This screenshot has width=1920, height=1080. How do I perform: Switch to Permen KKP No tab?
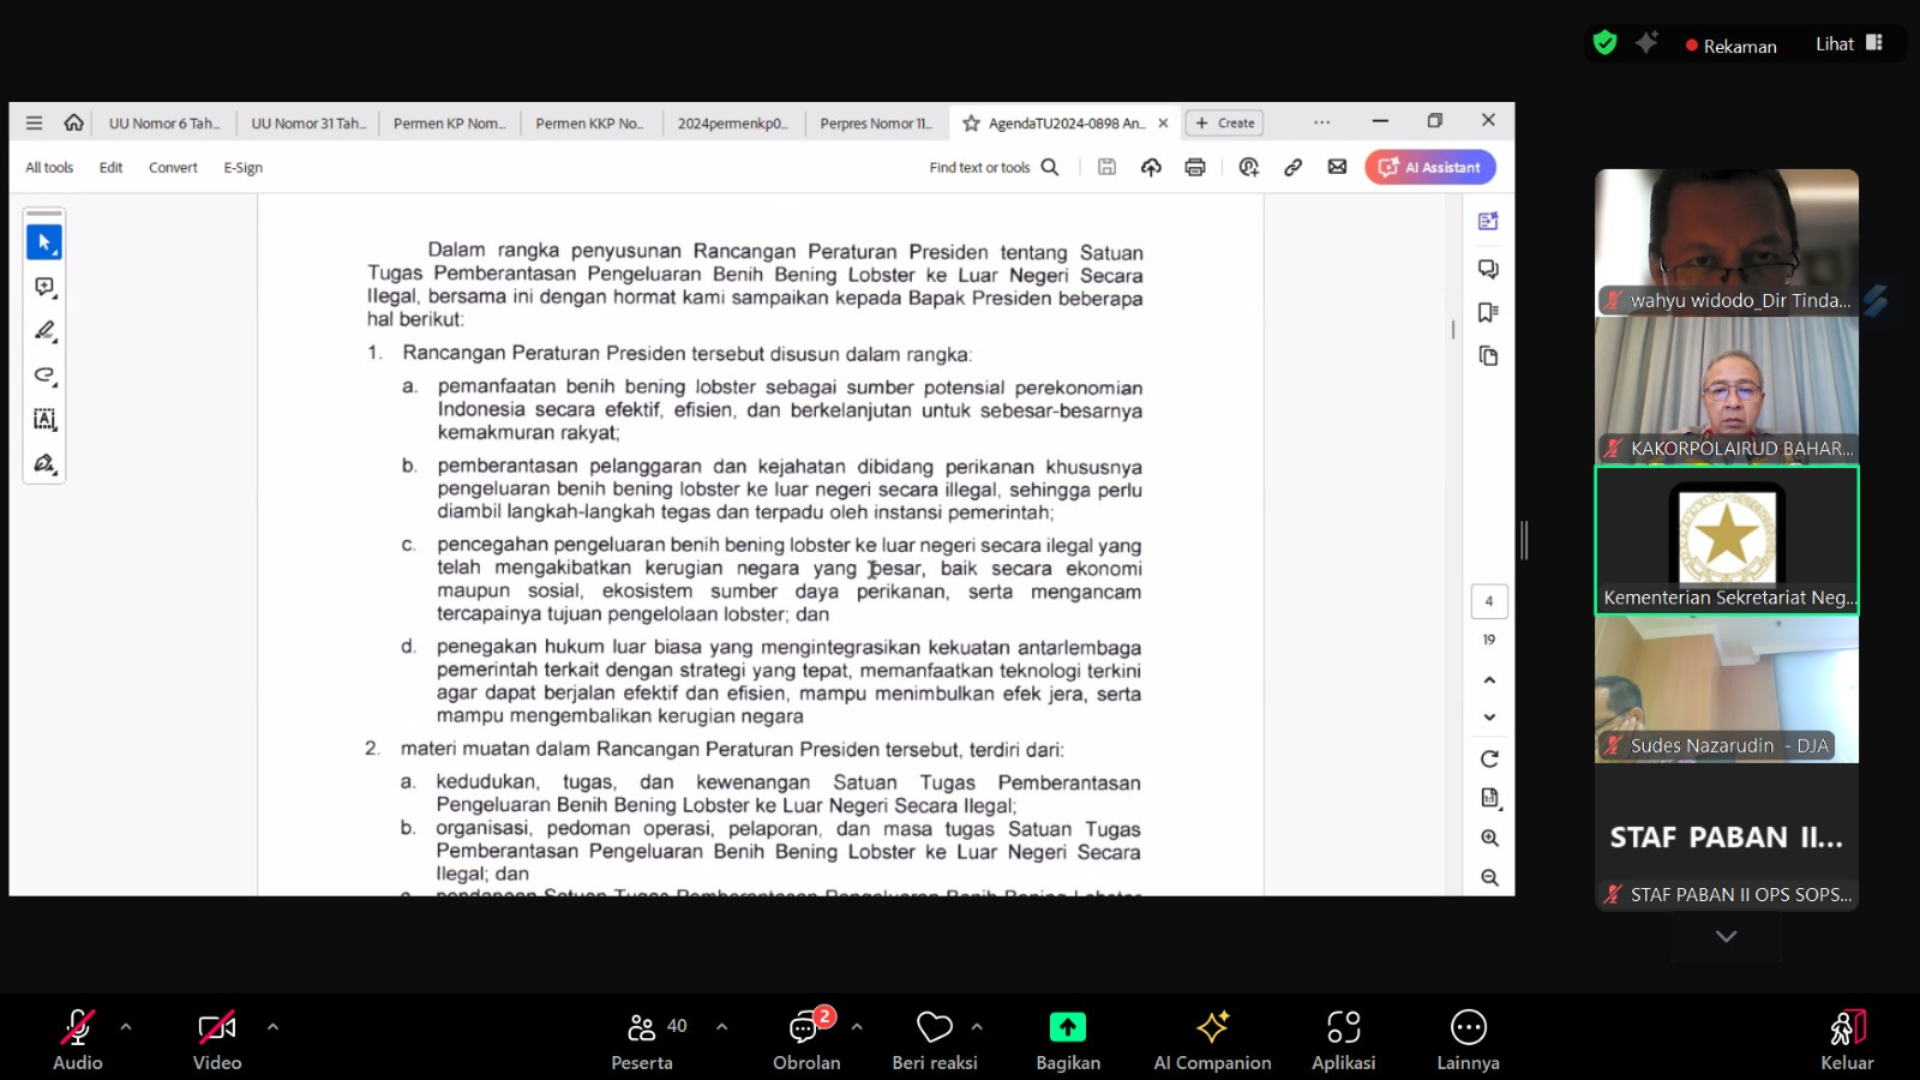click(592, 123)
